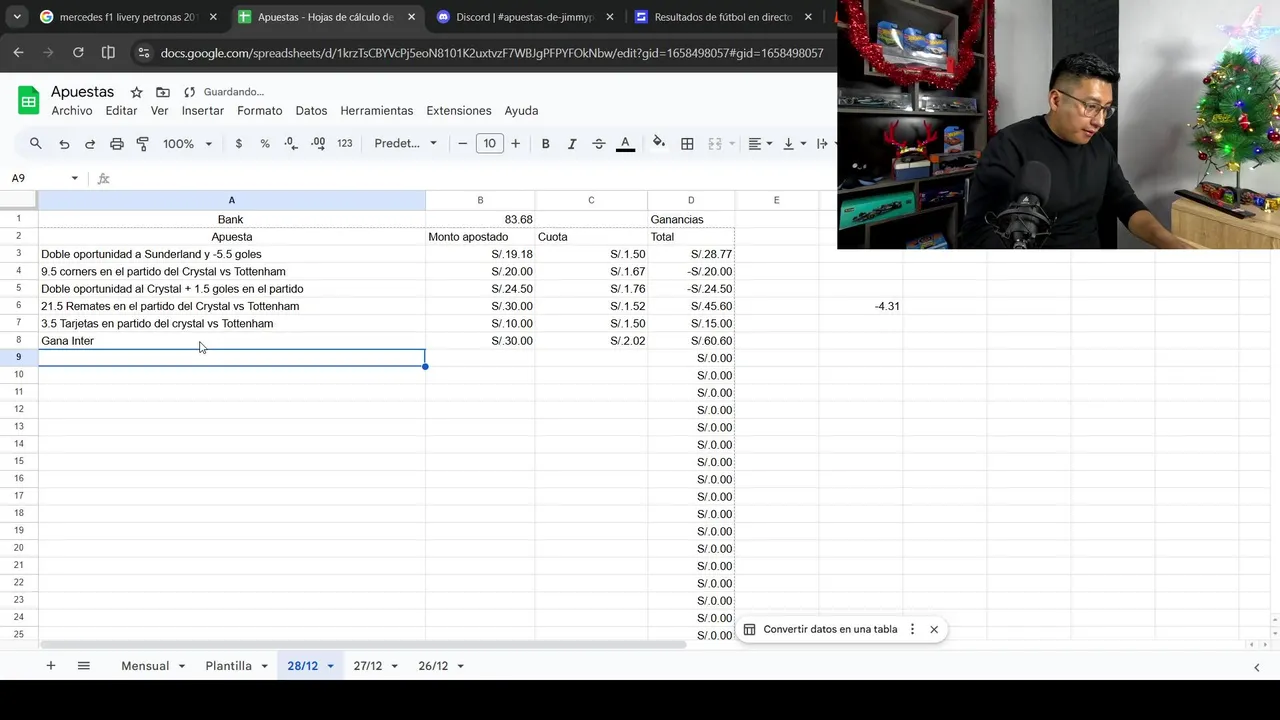Star the Apuestas document

tap(136, 92)
